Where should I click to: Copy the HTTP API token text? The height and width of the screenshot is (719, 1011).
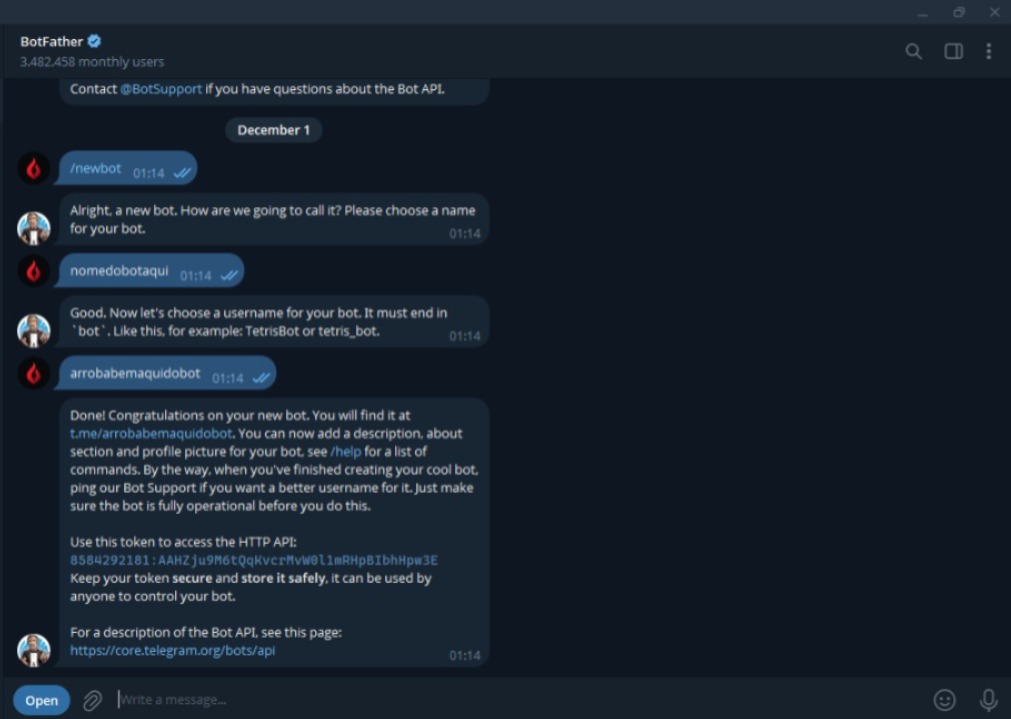[x=254, y=560]
